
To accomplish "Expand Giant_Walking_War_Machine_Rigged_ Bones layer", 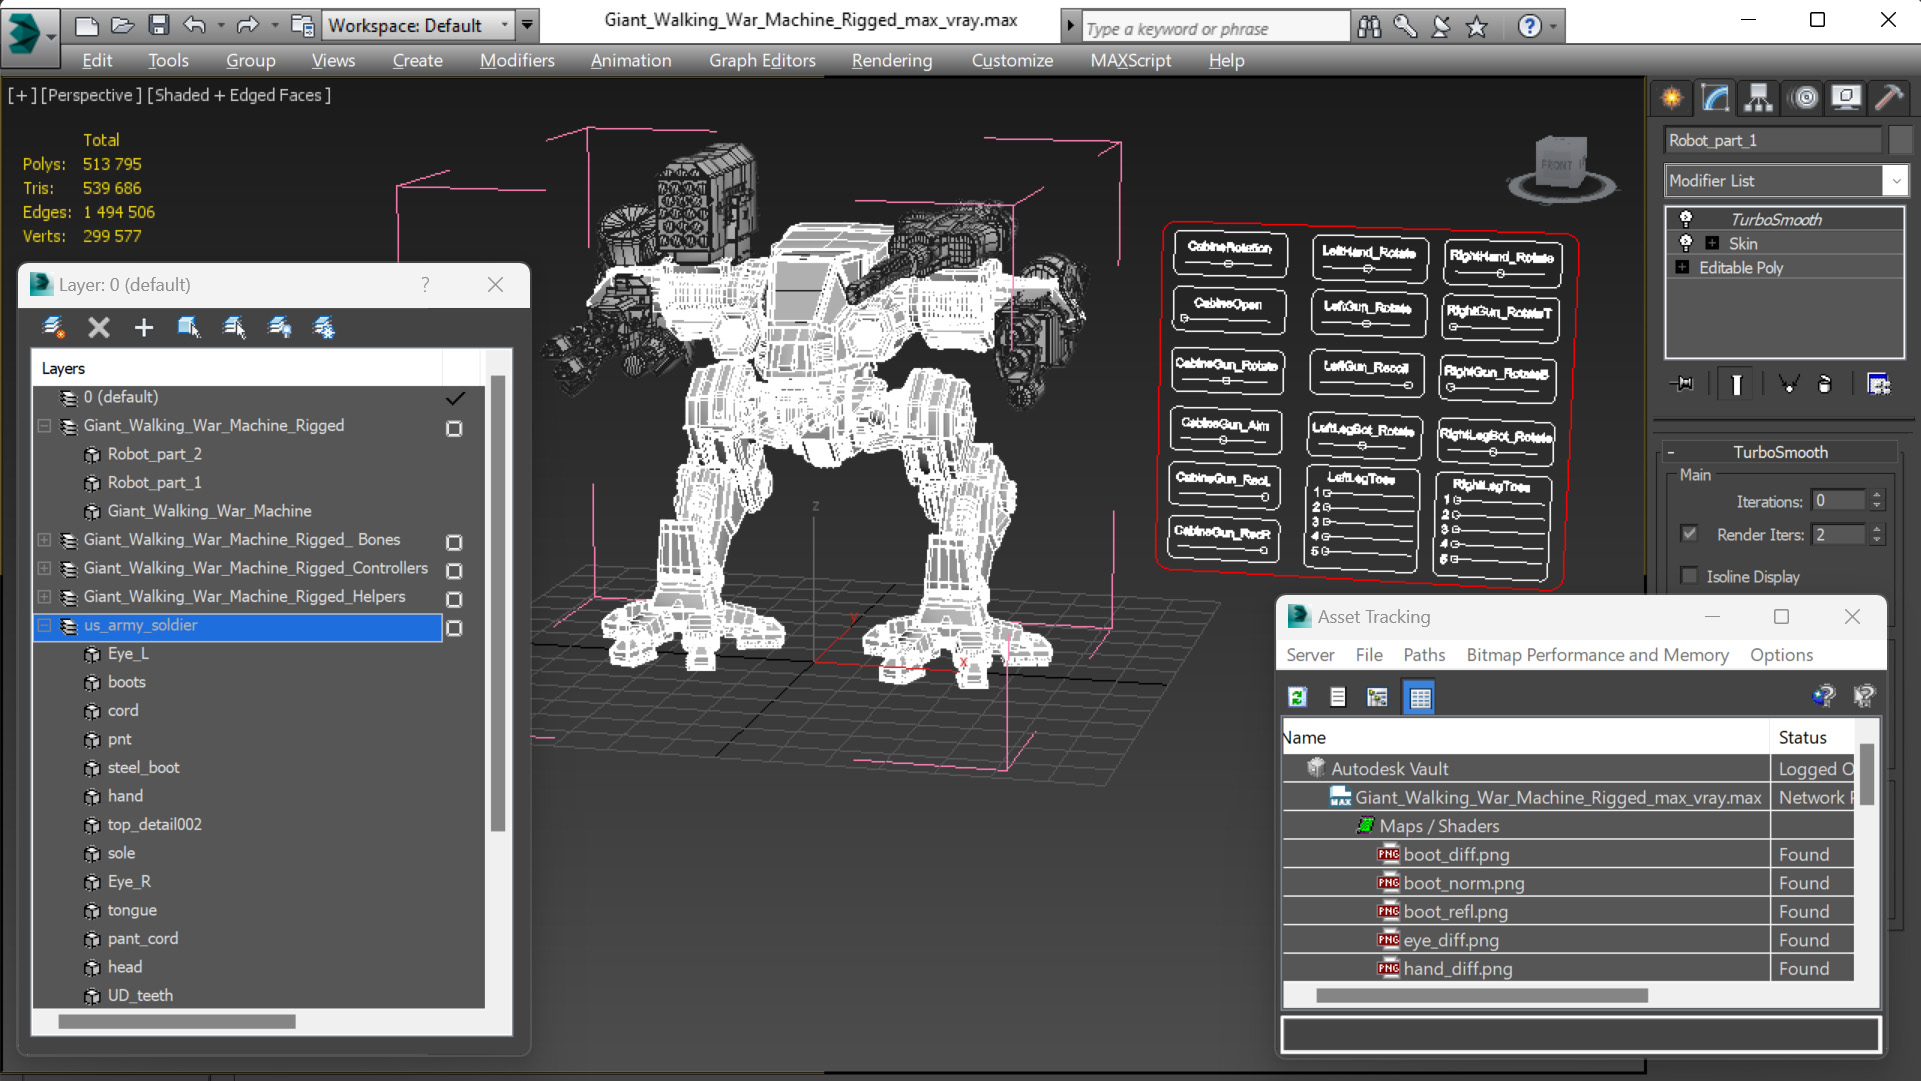I will pos(45,540).
